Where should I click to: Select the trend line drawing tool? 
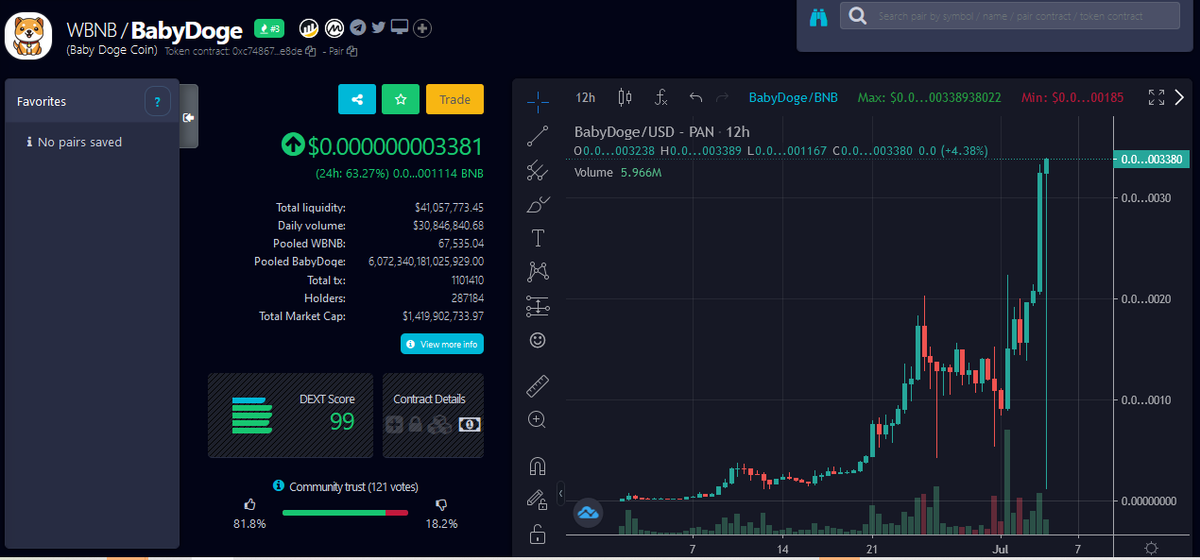tap(537, 136)
